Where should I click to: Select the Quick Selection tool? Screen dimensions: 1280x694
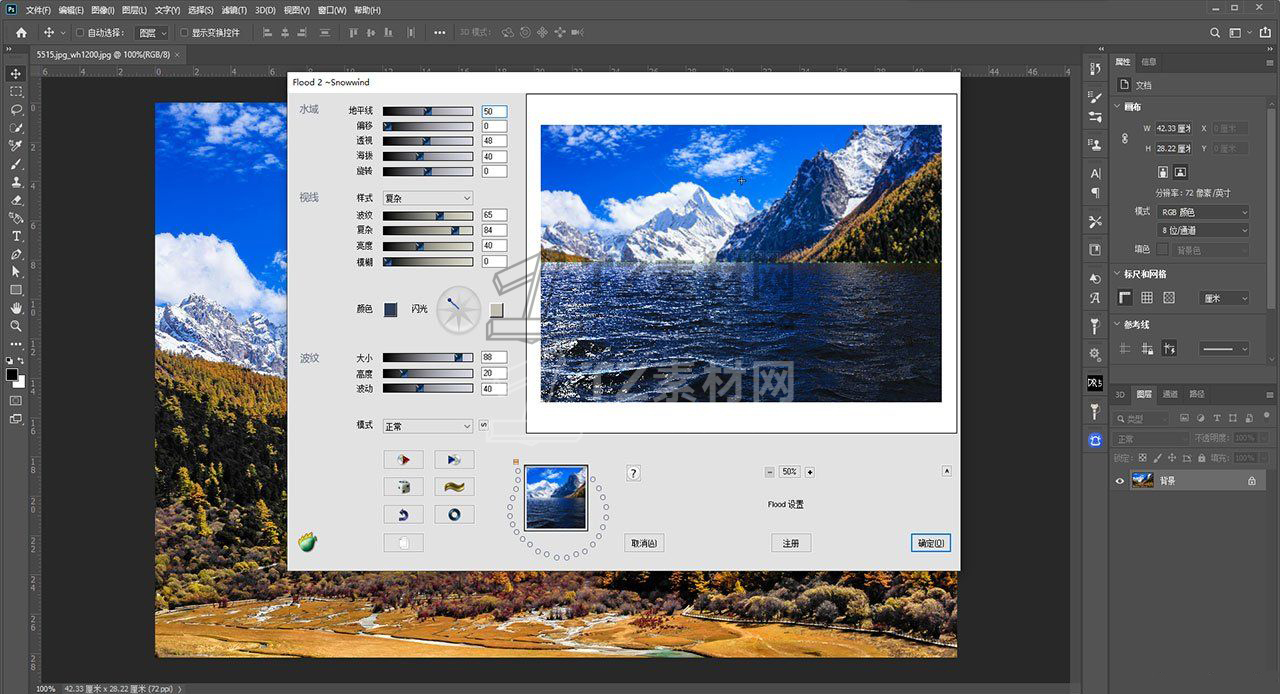(x=16, y=127)
